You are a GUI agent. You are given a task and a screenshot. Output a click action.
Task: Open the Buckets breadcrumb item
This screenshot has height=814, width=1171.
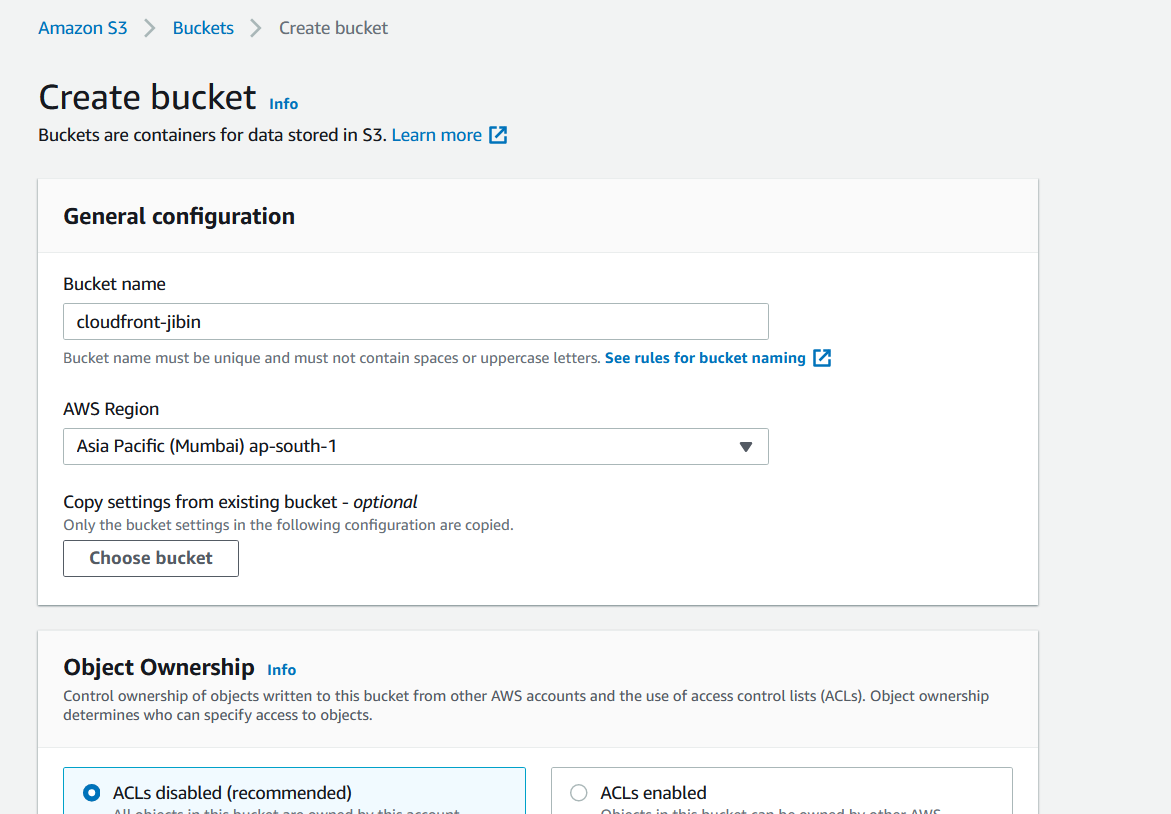[203, 28]
